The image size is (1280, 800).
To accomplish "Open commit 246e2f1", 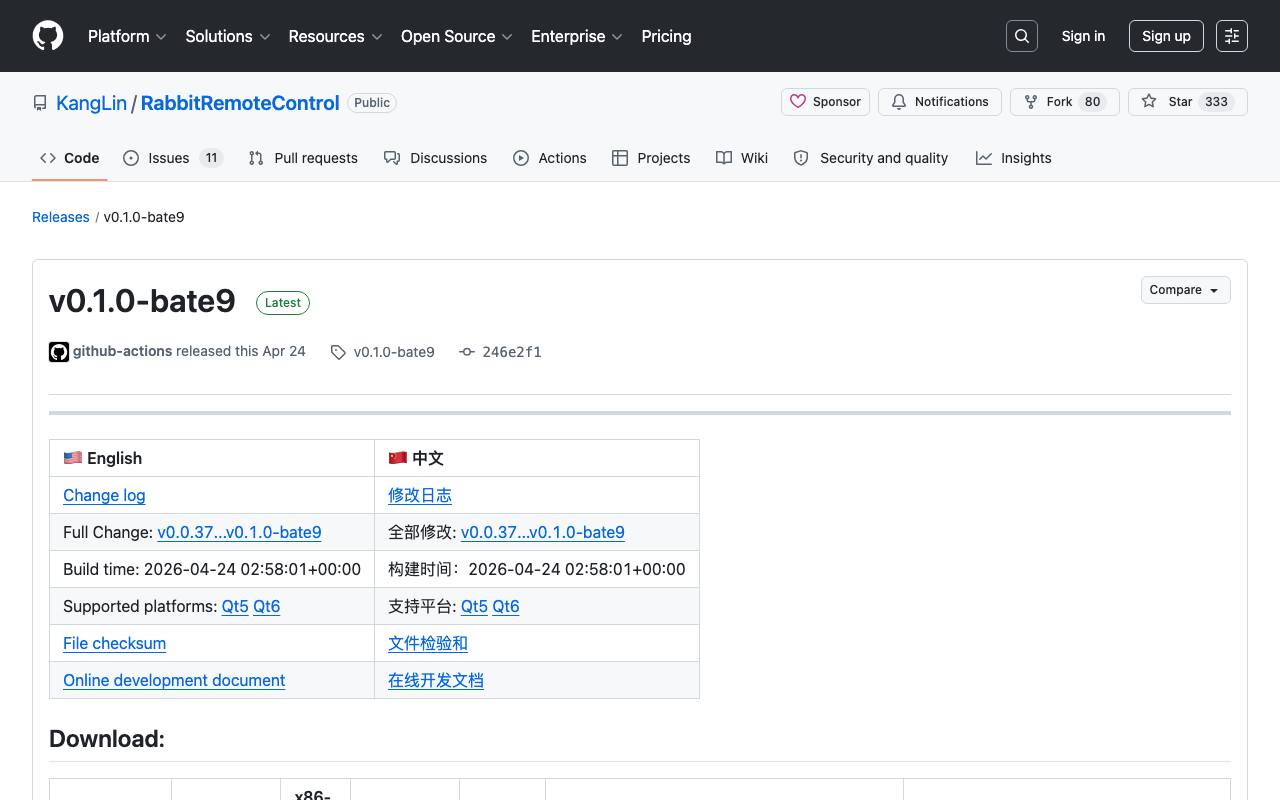I will click(512, 352).
